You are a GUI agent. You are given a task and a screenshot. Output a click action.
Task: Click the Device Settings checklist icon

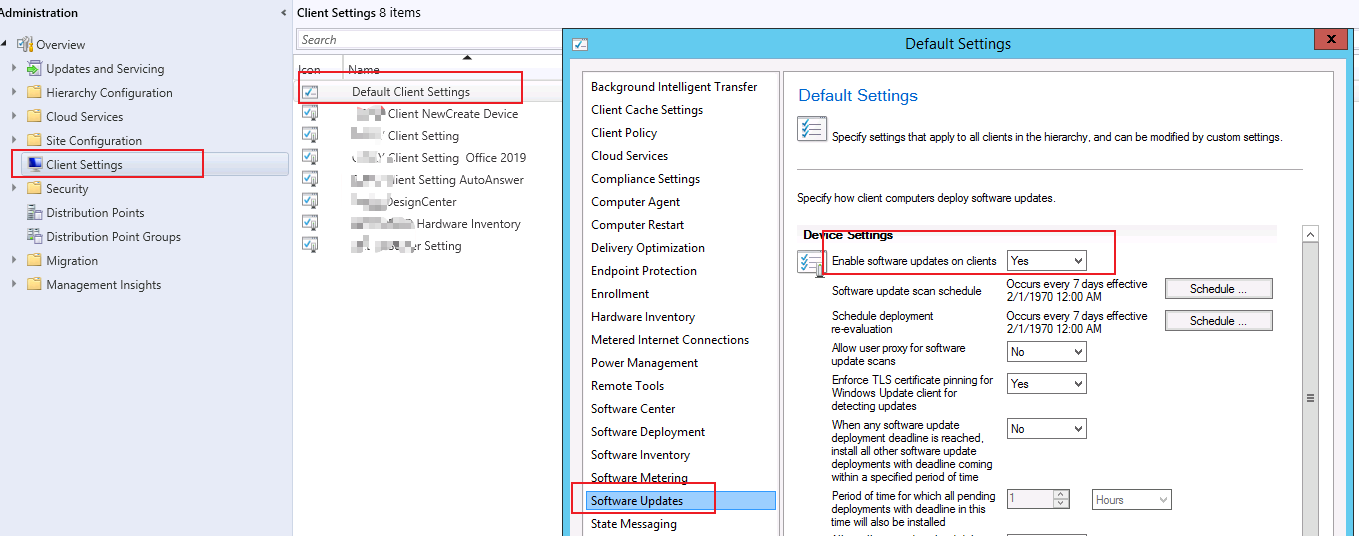[x=811, y=263]
